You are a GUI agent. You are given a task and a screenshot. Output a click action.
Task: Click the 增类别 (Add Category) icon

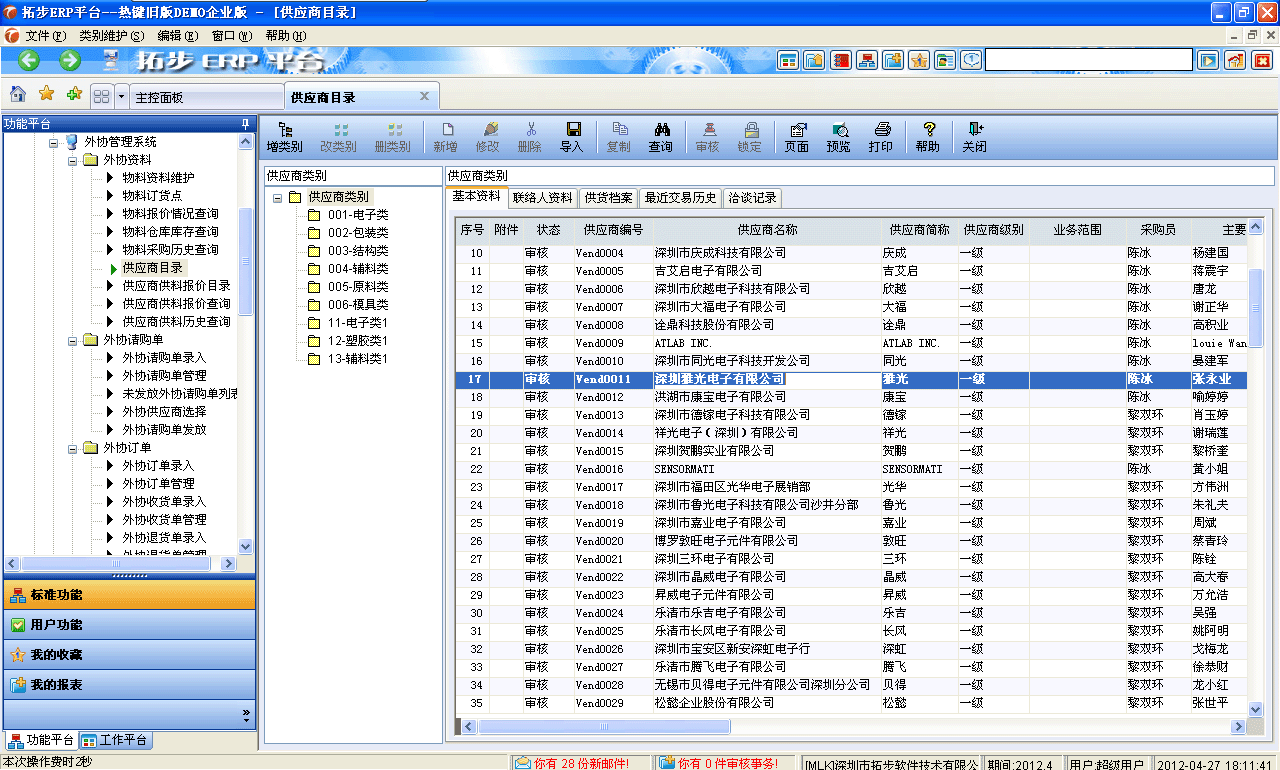pyautogui.click(x=285, y=135)
